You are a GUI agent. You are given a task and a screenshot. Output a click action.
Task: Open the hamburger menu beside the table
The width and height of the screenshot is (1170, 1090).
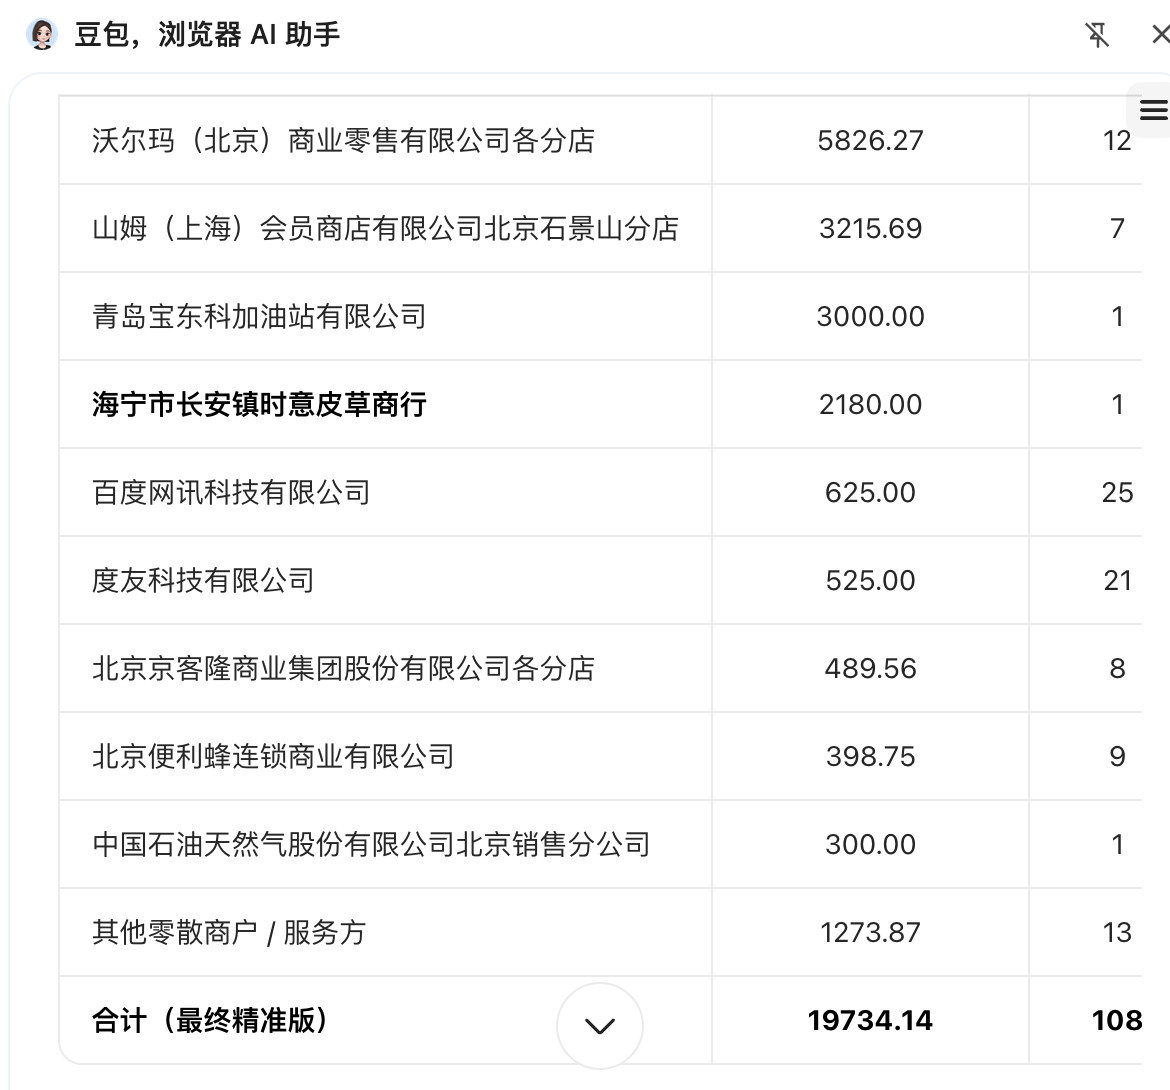pyautogui.click(x=1153, y=110)
